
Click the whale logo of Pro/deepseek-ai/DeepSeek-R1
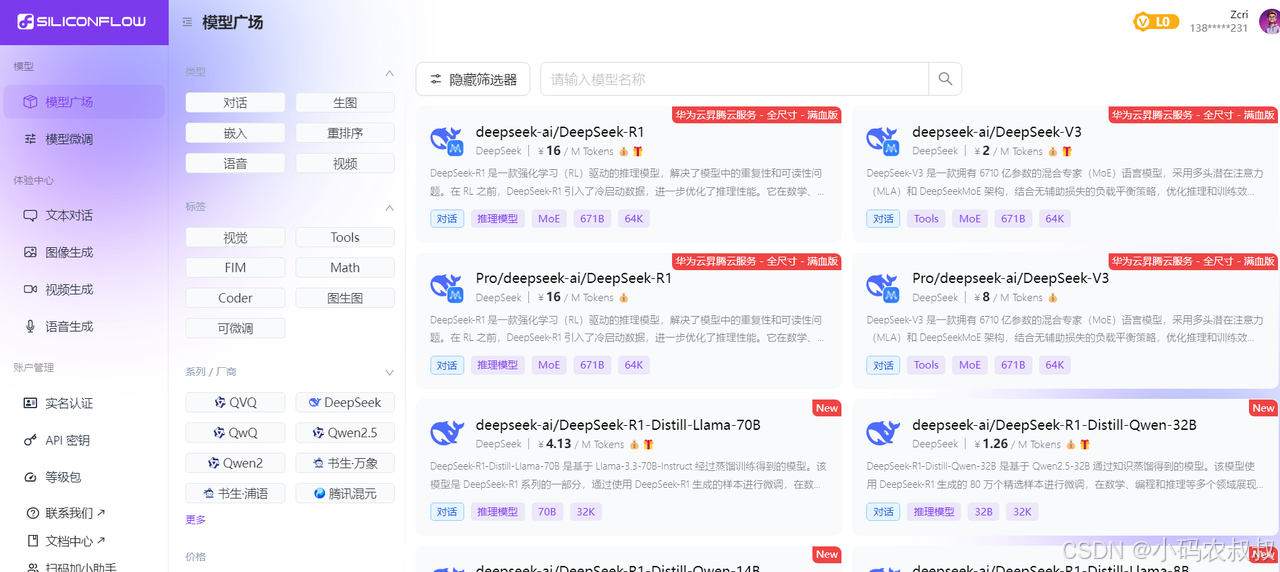(447, 287)
